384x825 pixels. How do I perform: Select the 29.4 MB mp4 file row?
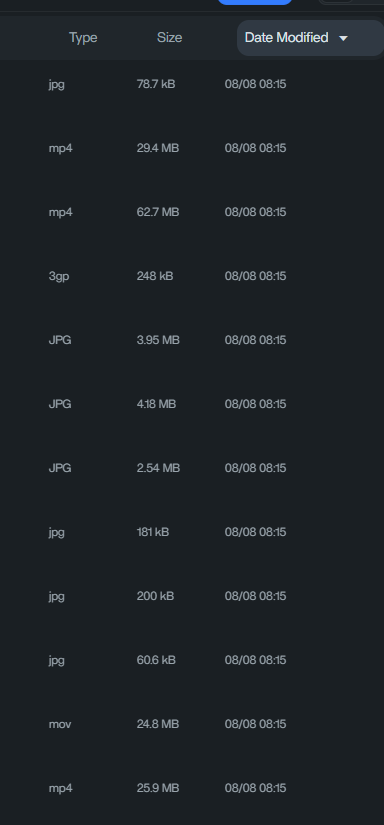coord(192,148)
